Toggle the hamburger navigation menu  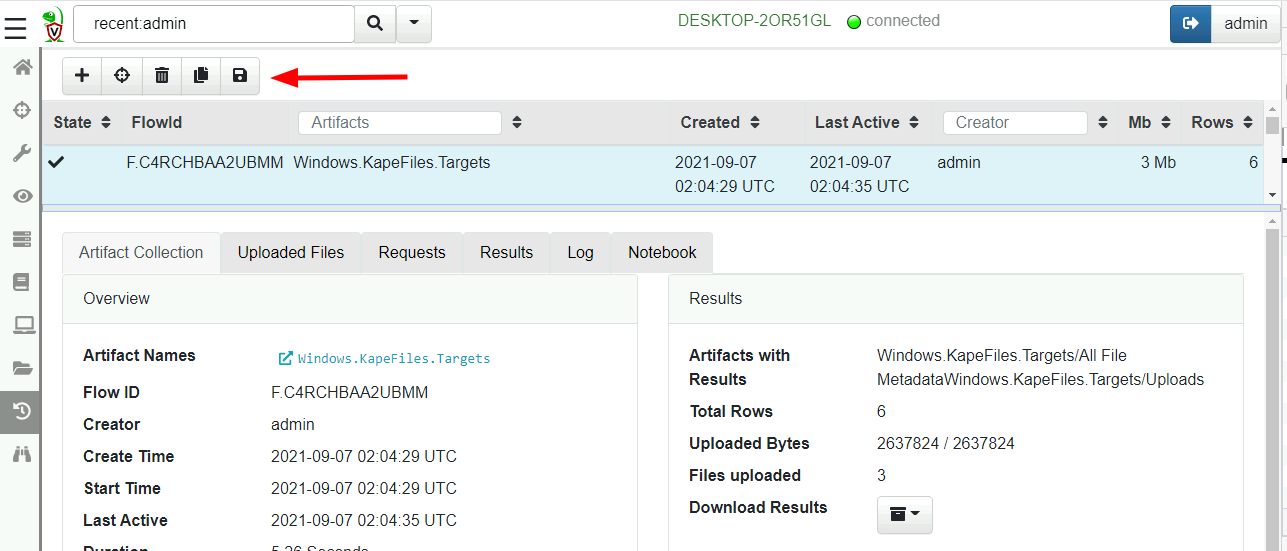click(15, 27)
